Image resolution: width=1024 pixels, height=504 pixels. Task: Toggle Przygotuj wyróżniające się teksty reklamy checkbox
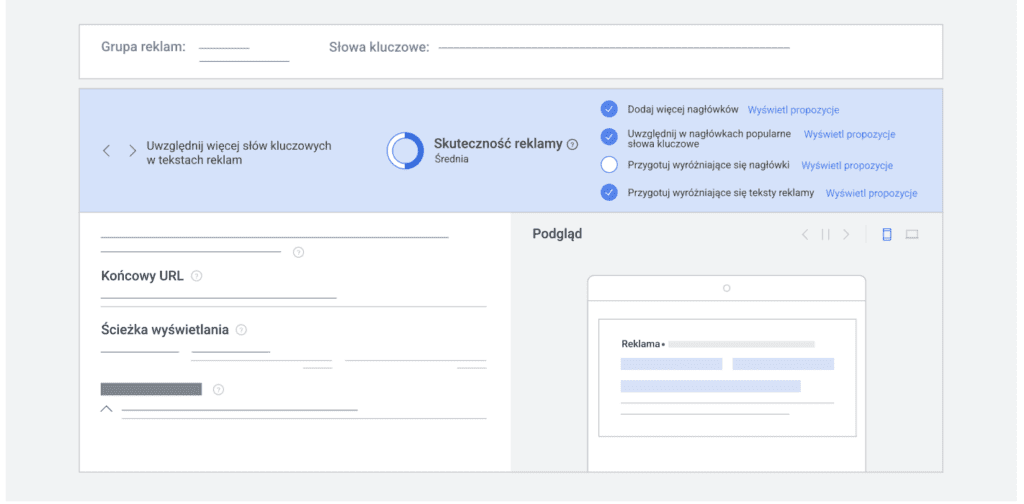(x=609, y=193)
